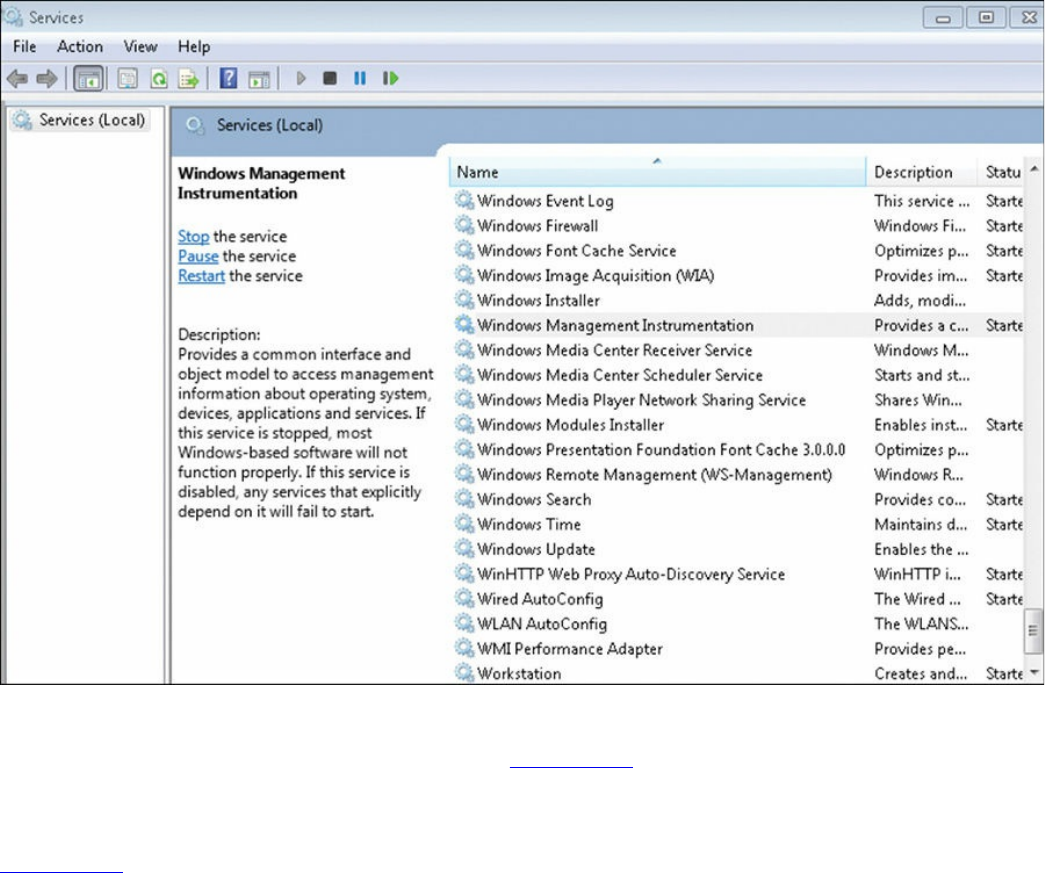Sort by the Name column header
The image size is (1045, 873).
pyautogui.click(x=657, y=172)
